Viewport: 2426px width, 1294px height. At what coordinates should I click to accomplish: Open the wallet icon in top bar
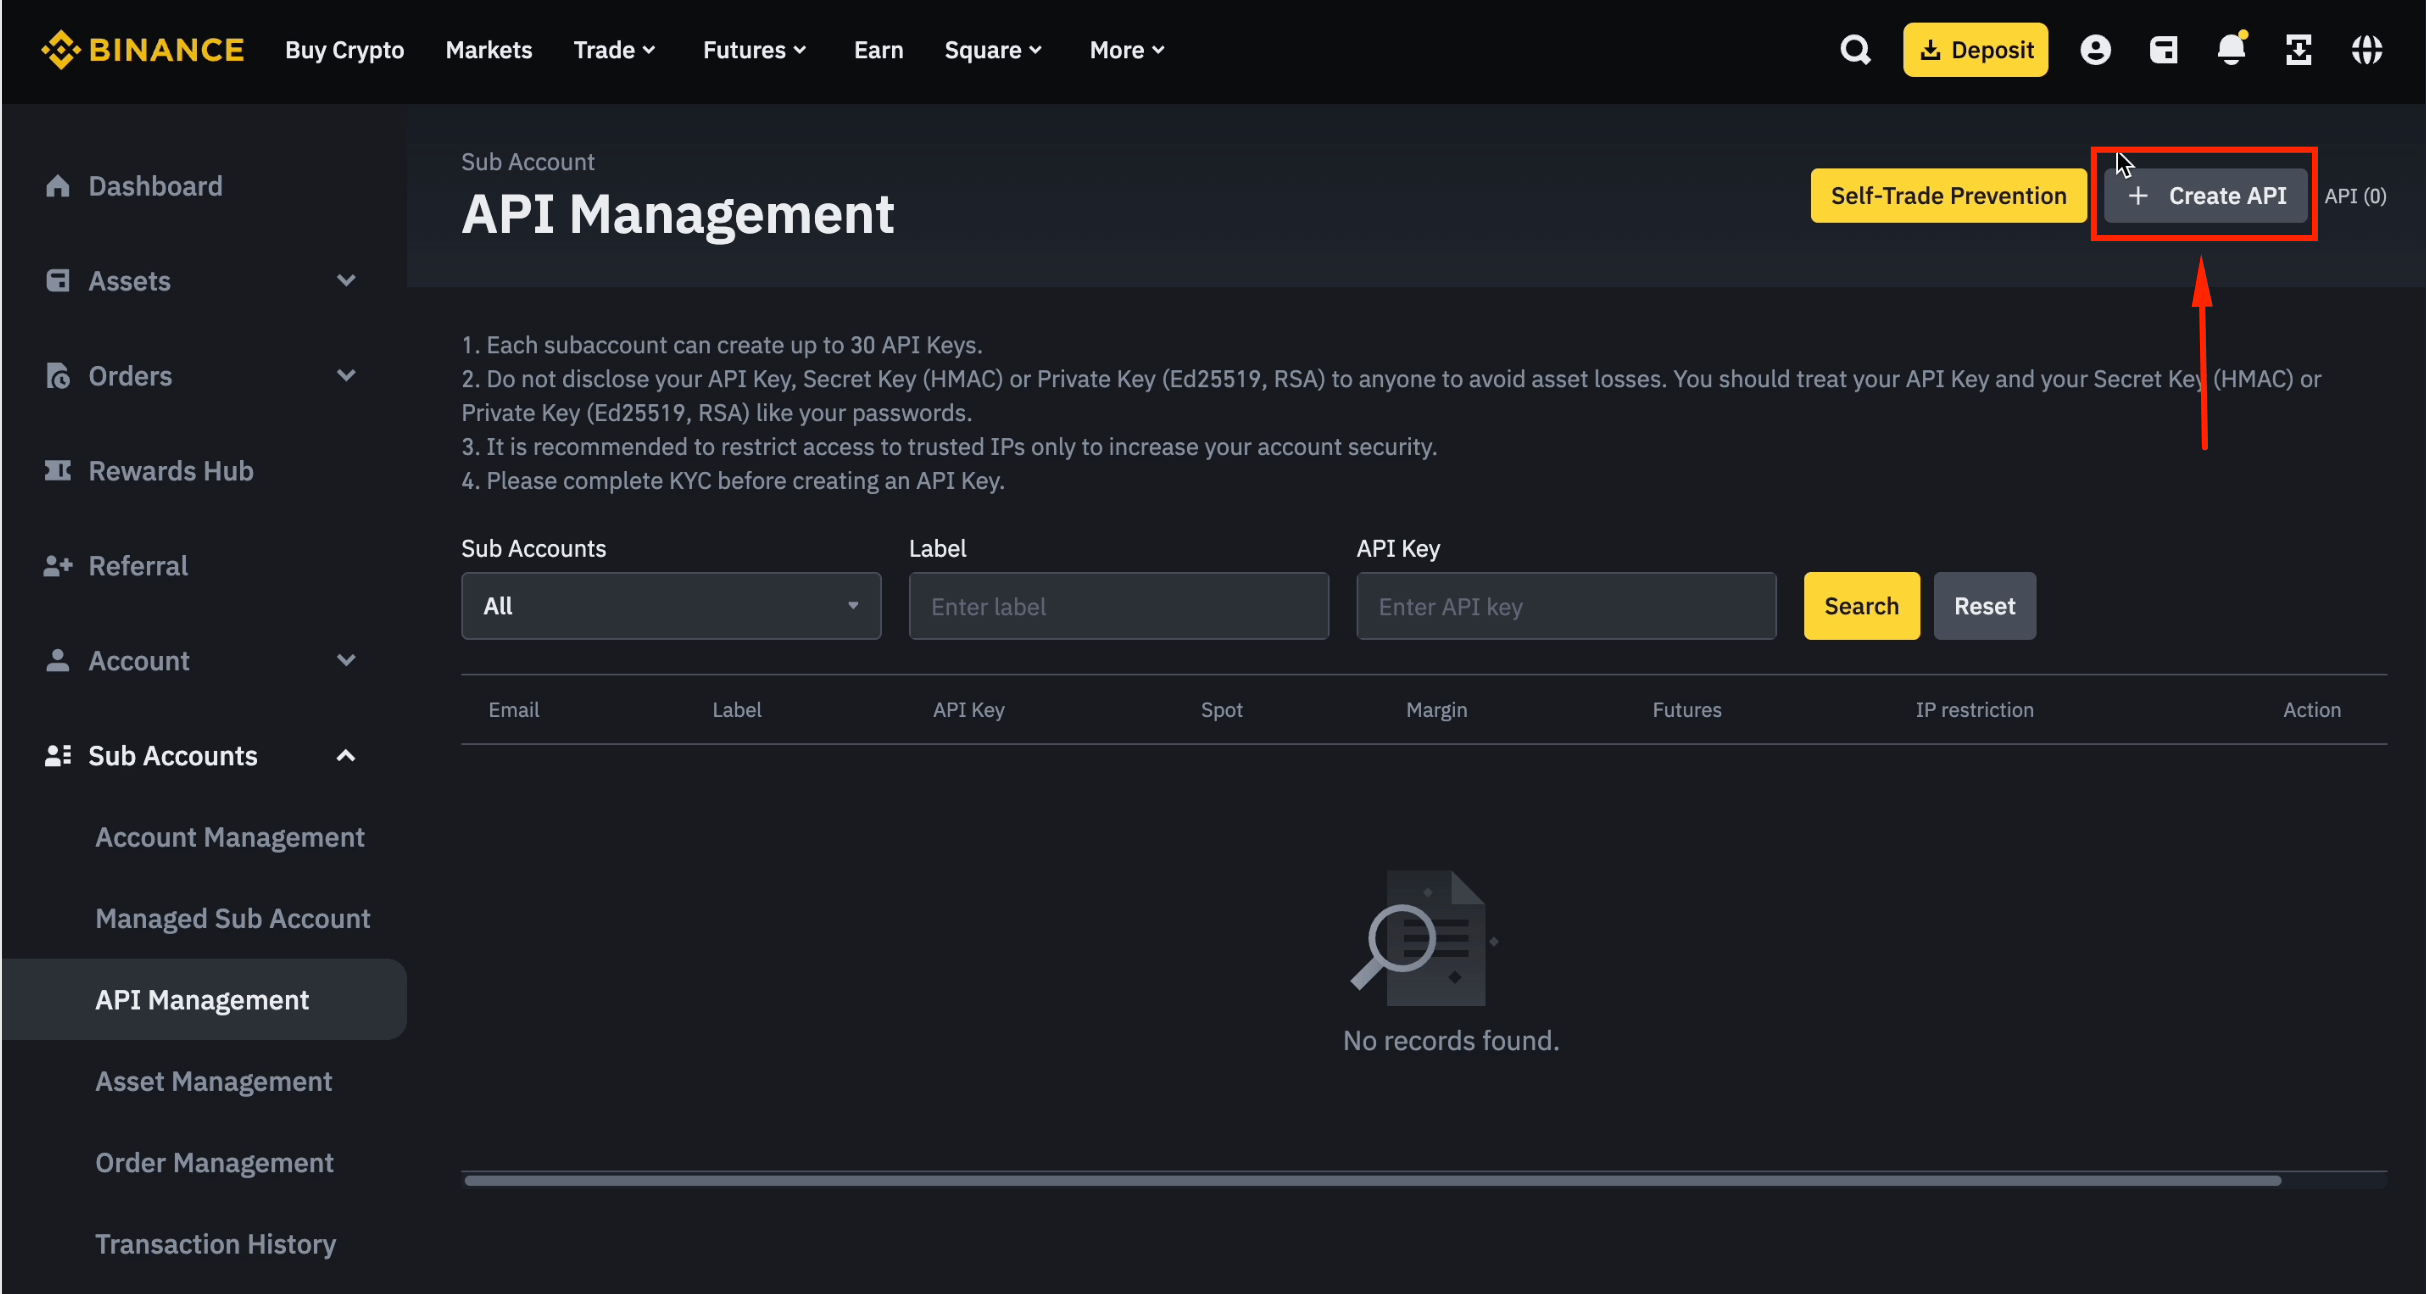coord(2163,50)
